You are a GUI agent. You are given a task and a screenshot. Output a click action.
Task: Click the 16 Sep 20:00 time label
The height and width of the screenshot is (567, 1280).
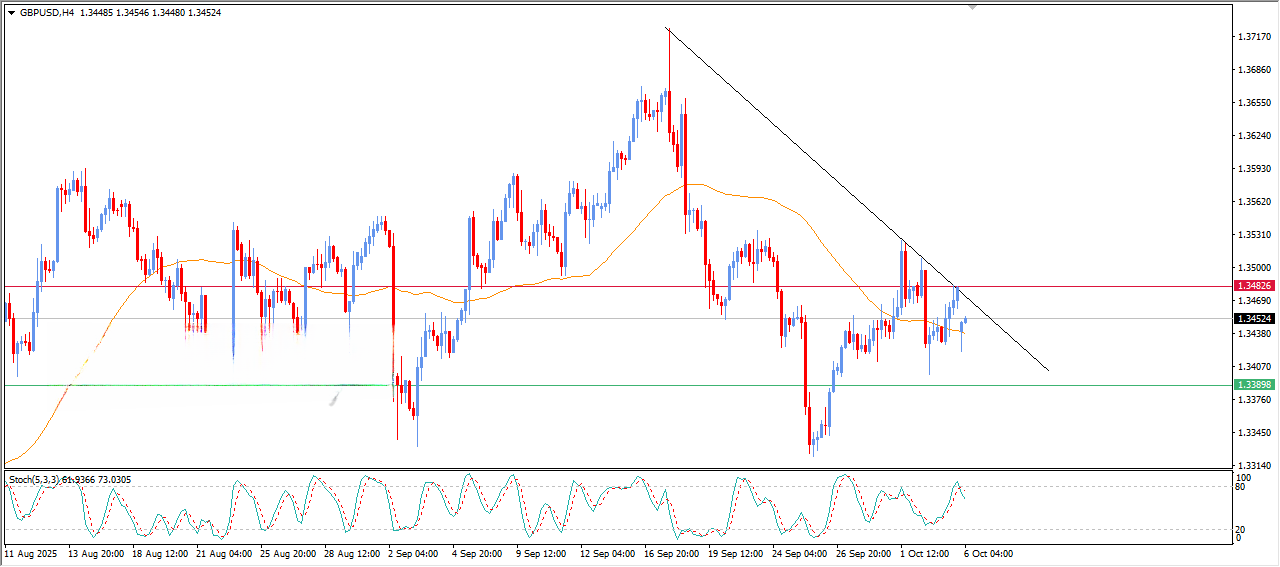coord(671,553)
